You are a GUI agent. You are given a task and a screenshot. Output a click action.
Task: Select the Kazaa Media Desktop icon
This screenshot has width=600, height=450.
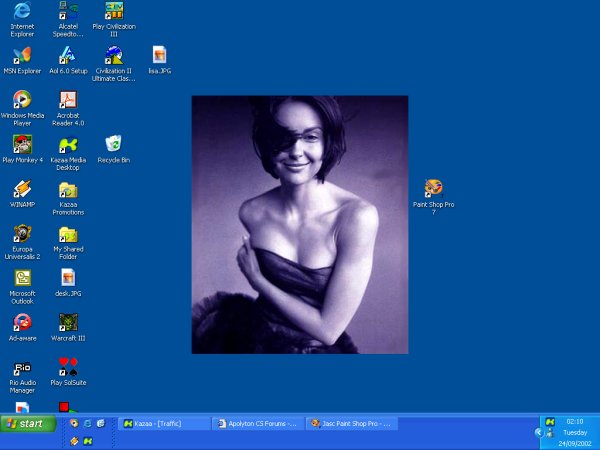coord(68,145)
